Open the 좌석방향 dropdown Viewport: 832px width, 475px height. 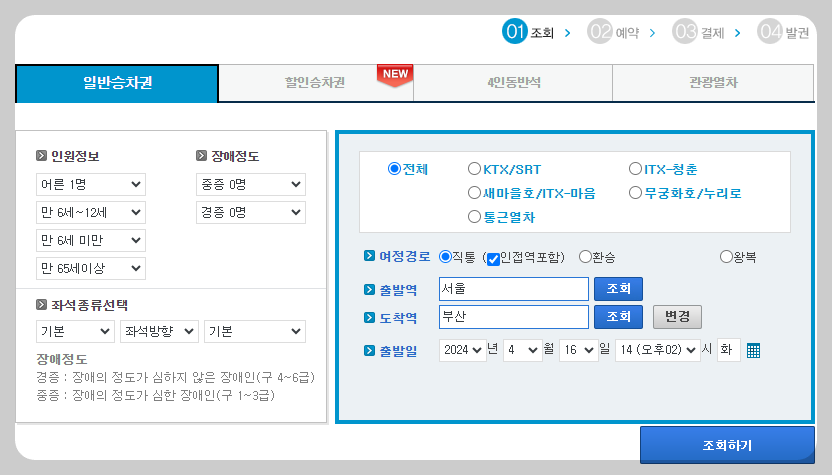click(x=159, y=331)
